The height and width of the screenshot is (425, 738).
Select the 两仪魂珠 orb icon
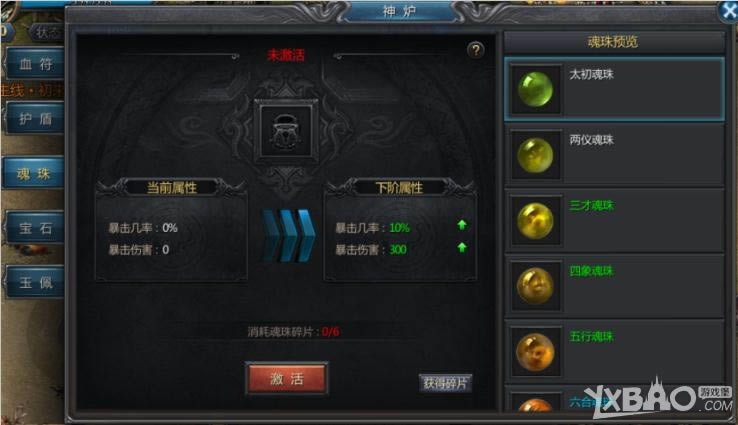point(535,155)
